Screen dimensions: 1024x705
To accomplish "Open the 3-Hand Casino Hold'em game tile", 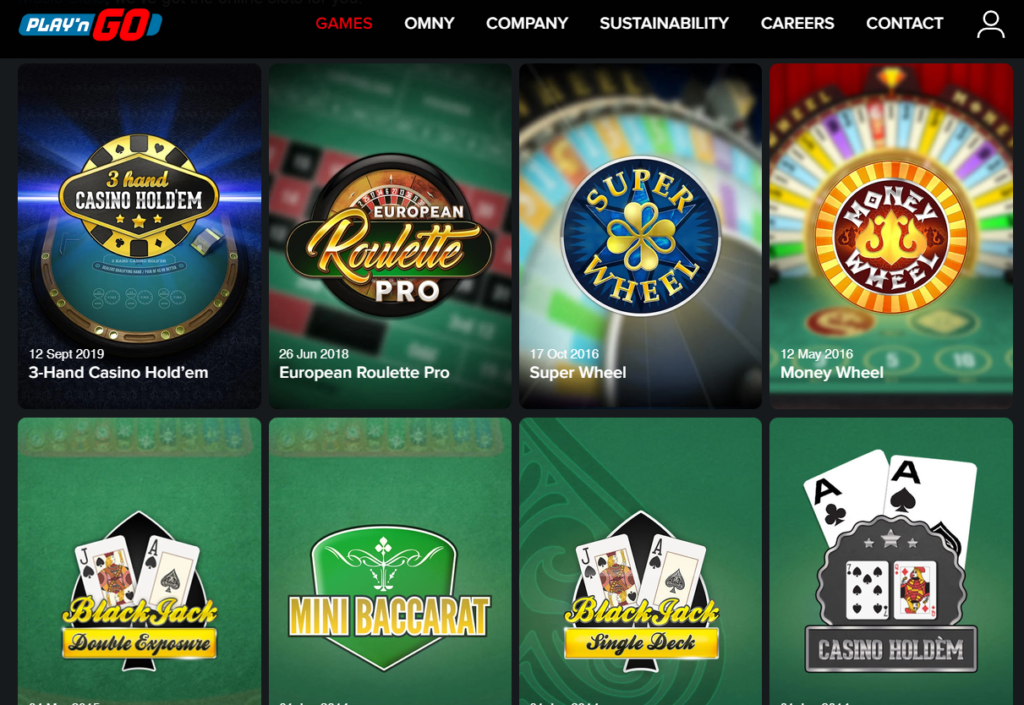I will (139, 236).
